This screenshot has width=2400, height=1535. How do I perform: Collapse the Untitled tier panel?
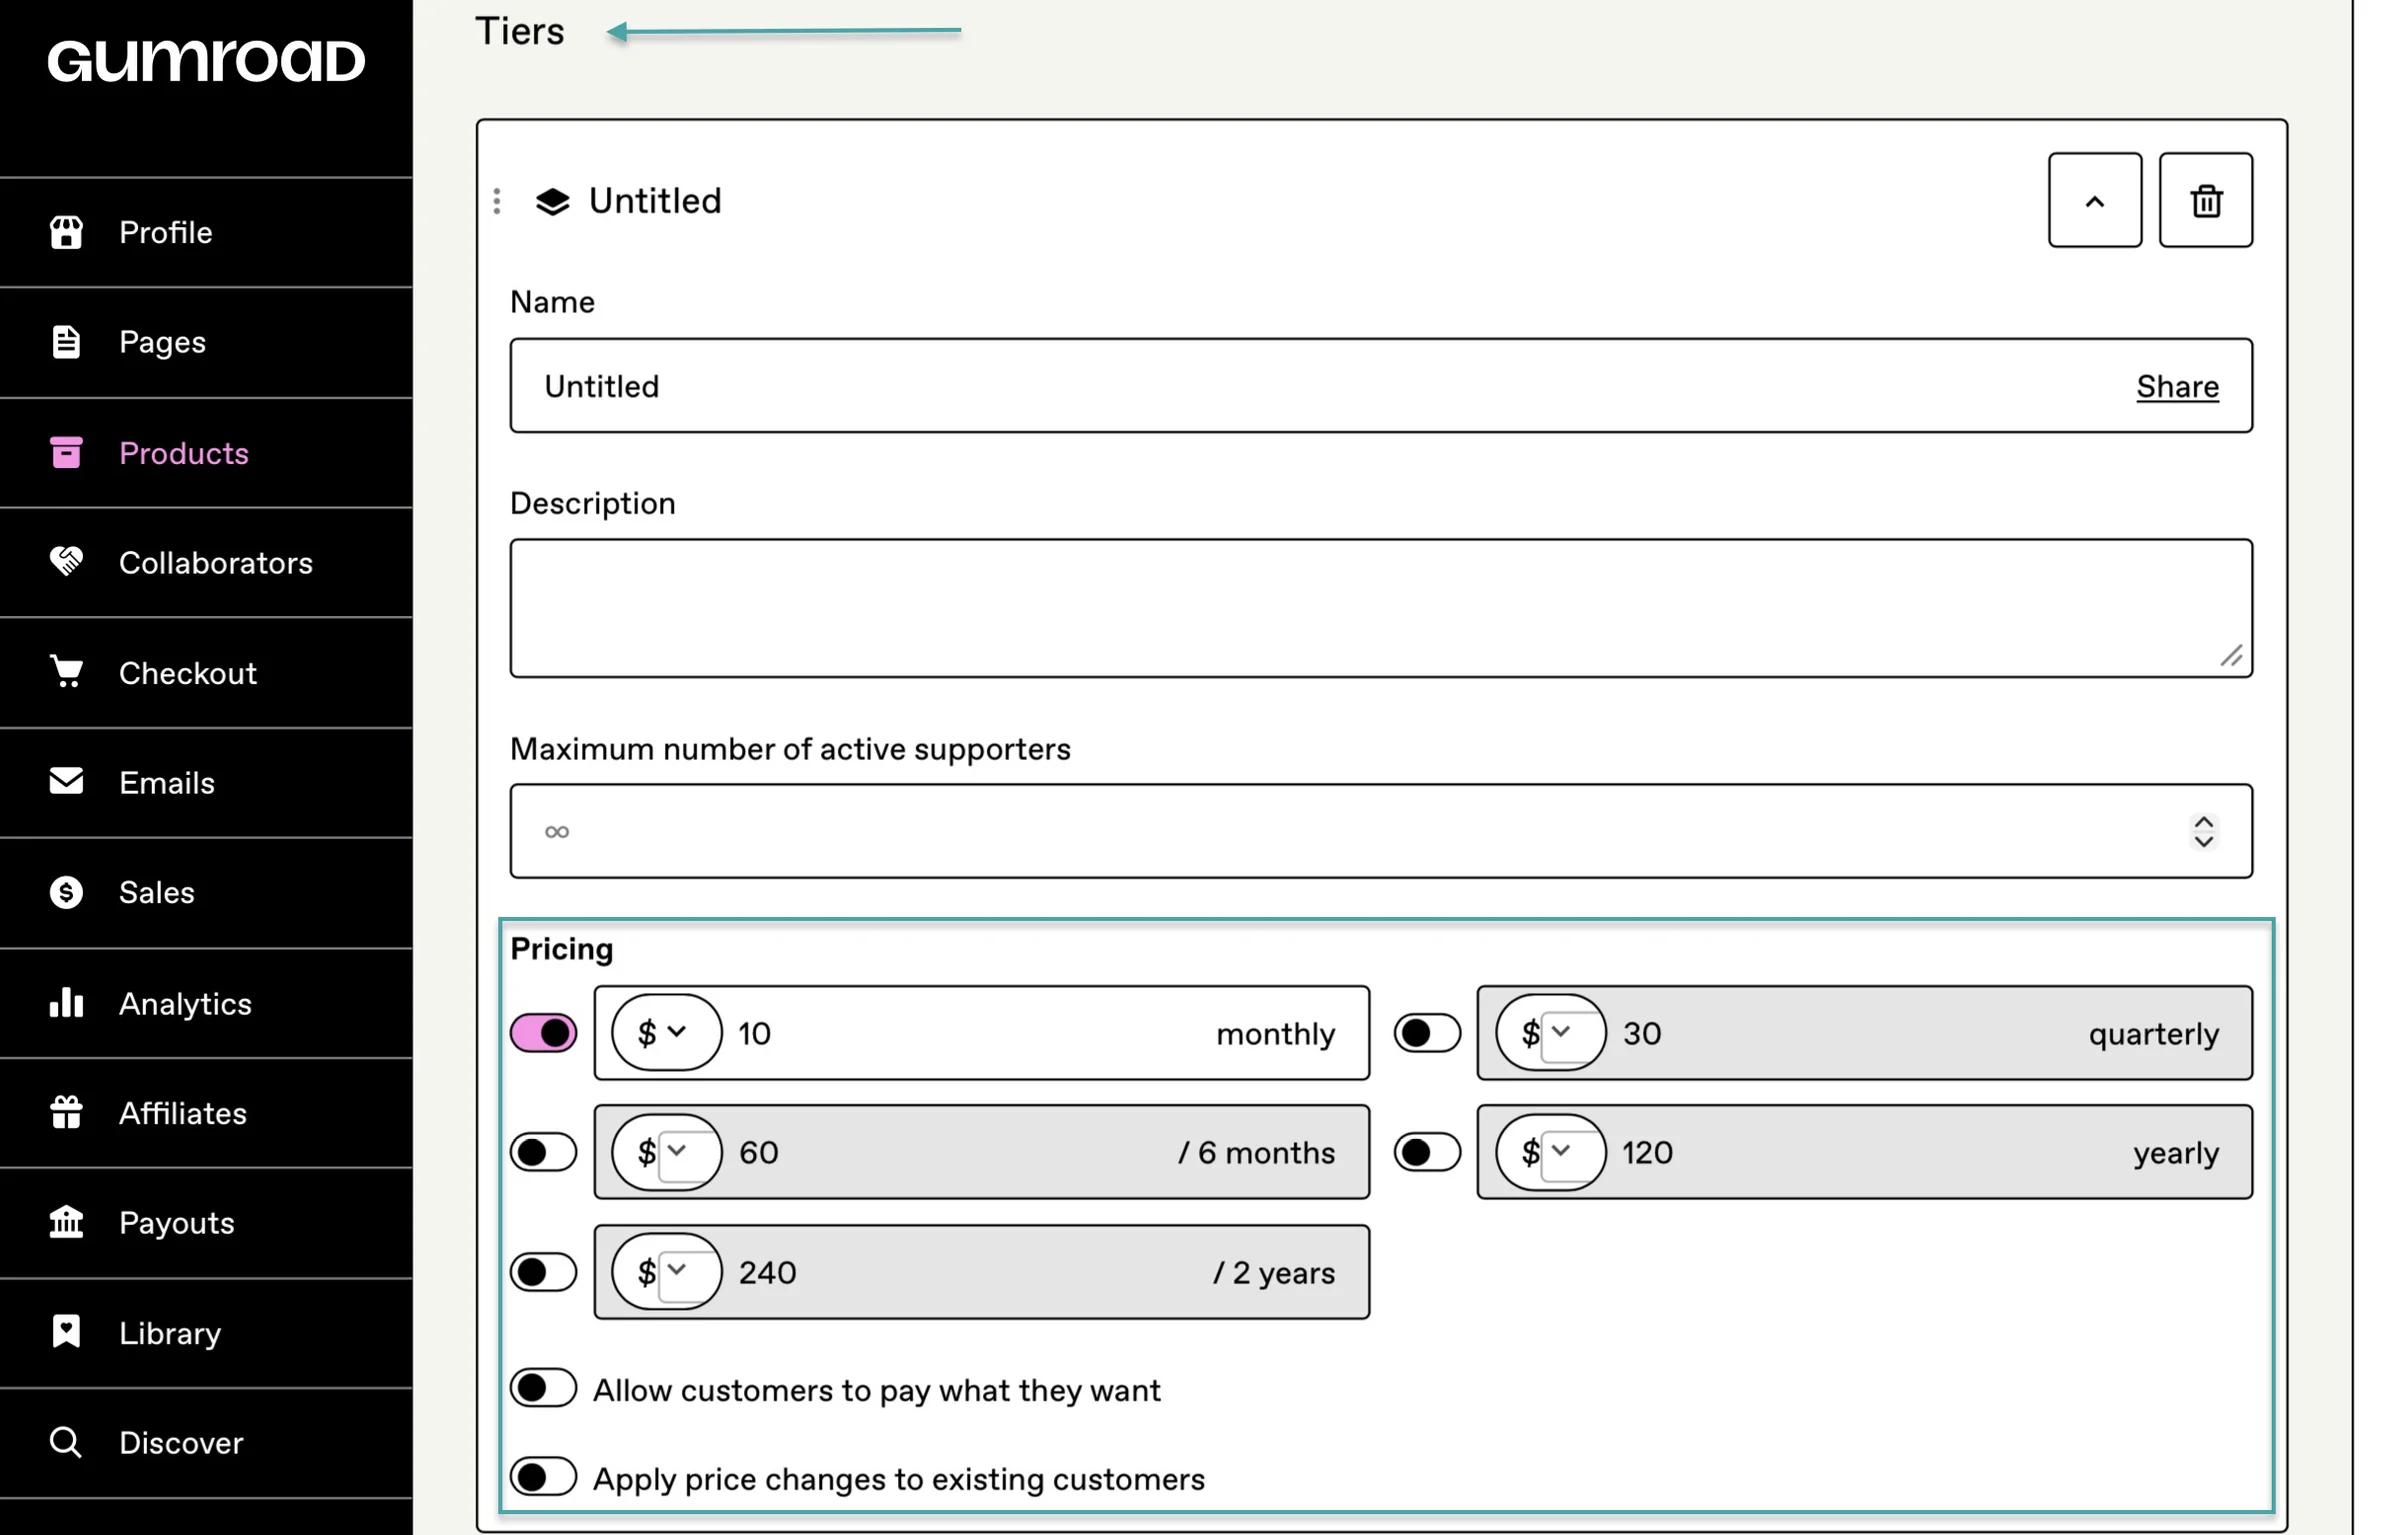(x=2094, y=200)
